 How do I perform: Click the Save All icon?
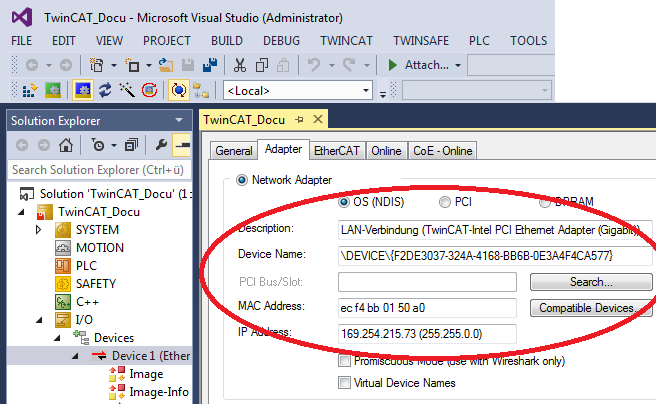[x=210, y=65]
